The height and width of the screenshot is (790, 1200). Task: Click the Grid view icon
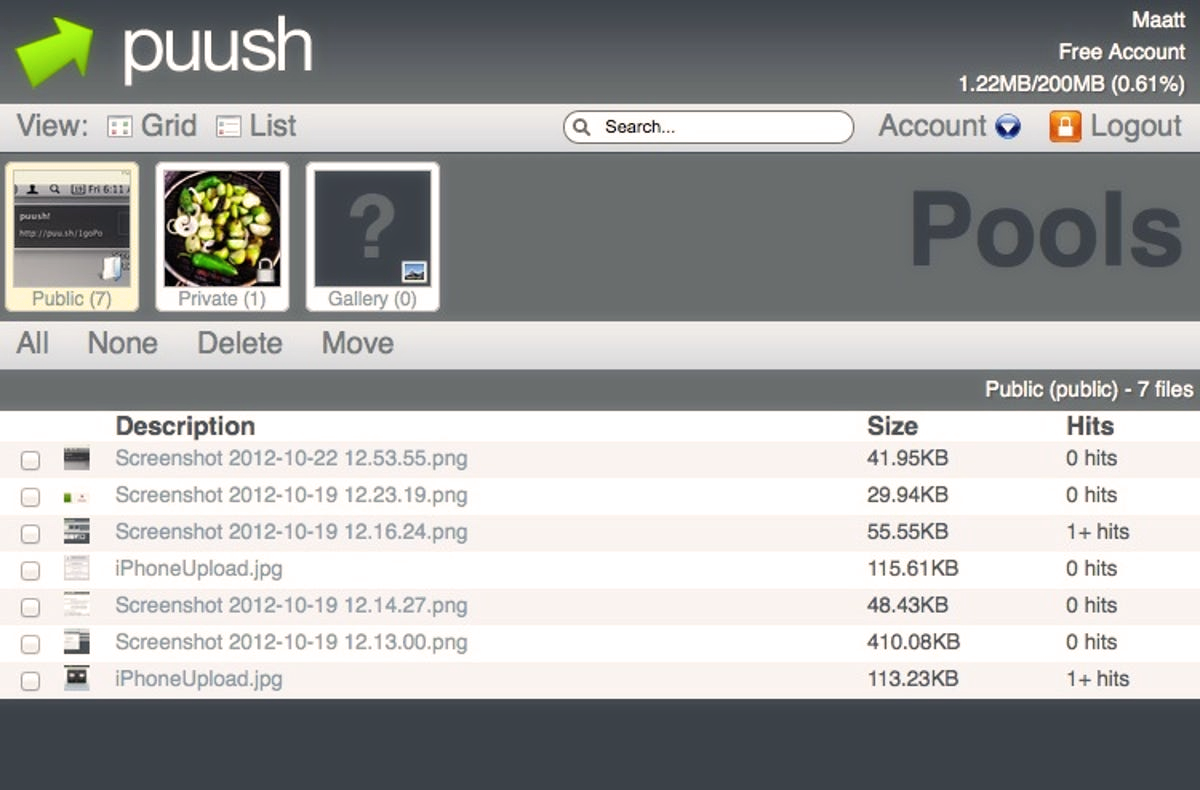pyautogui.click(x=120, y=127)
